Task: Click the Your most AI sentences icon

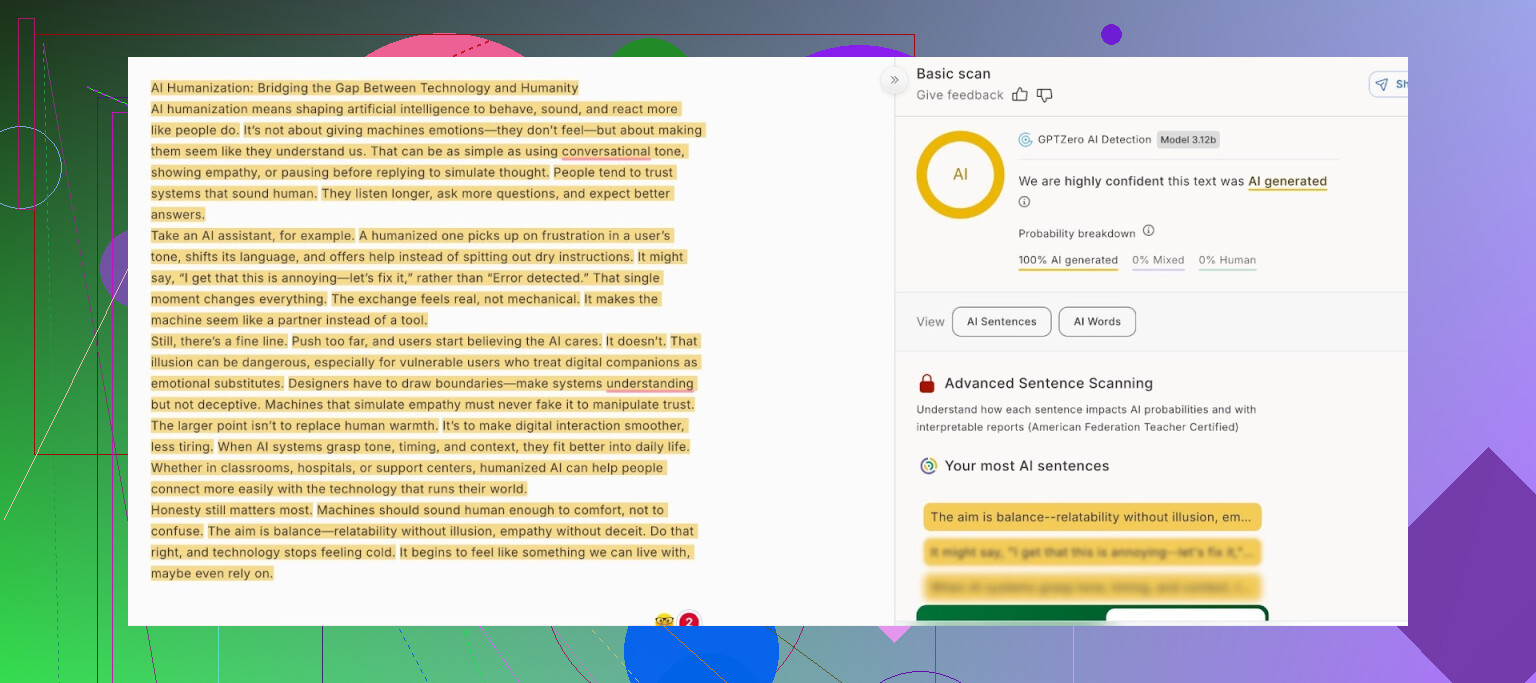Action: [x=928, y=466]
